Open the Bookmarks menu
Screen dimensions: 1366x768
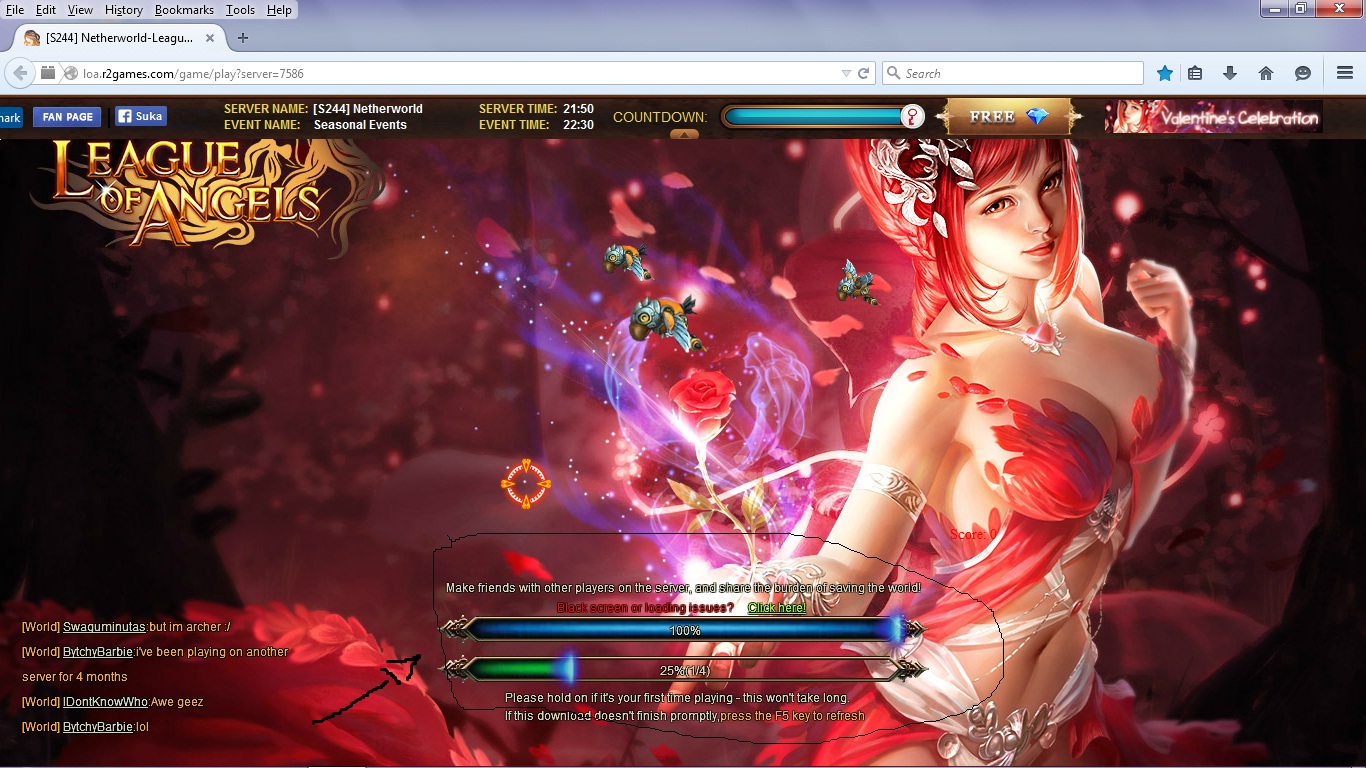(x=184, y=10)
